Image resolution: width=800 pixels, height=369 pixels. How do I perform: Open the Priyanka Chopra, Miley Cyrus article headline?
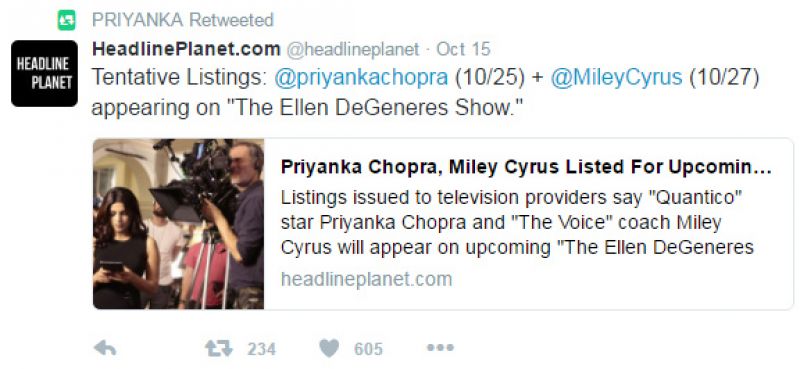coord(526,167)
